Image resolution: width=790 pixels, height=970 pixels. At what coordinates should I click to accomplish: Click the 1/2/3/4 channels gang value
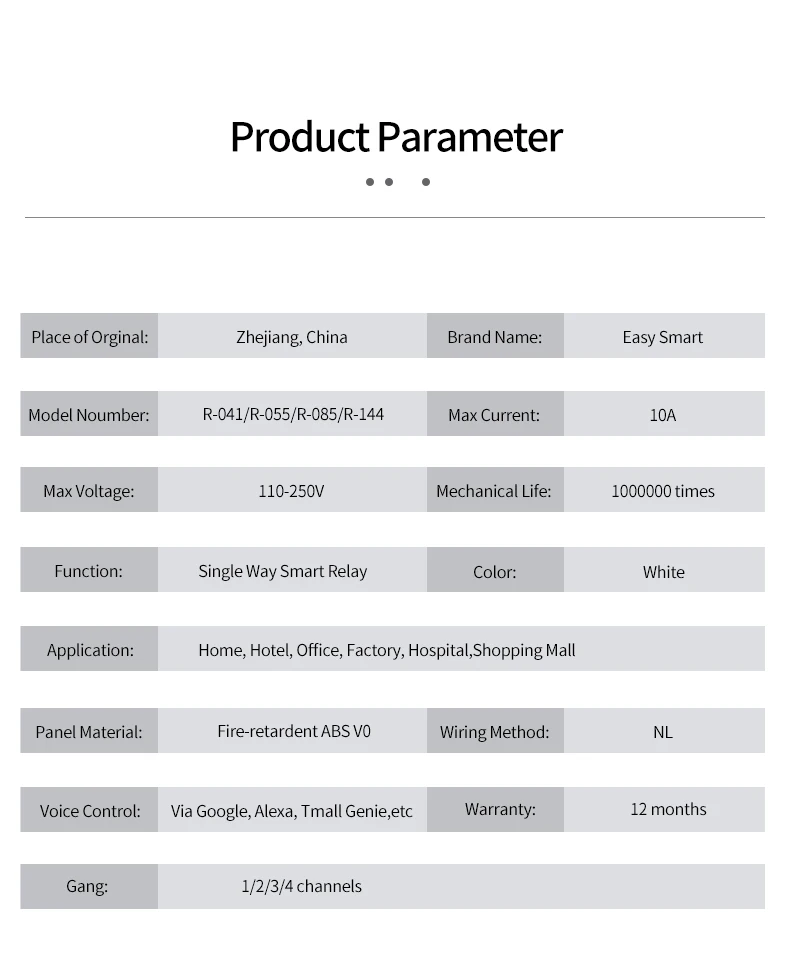pyautogui.click(x=301, y=886)
